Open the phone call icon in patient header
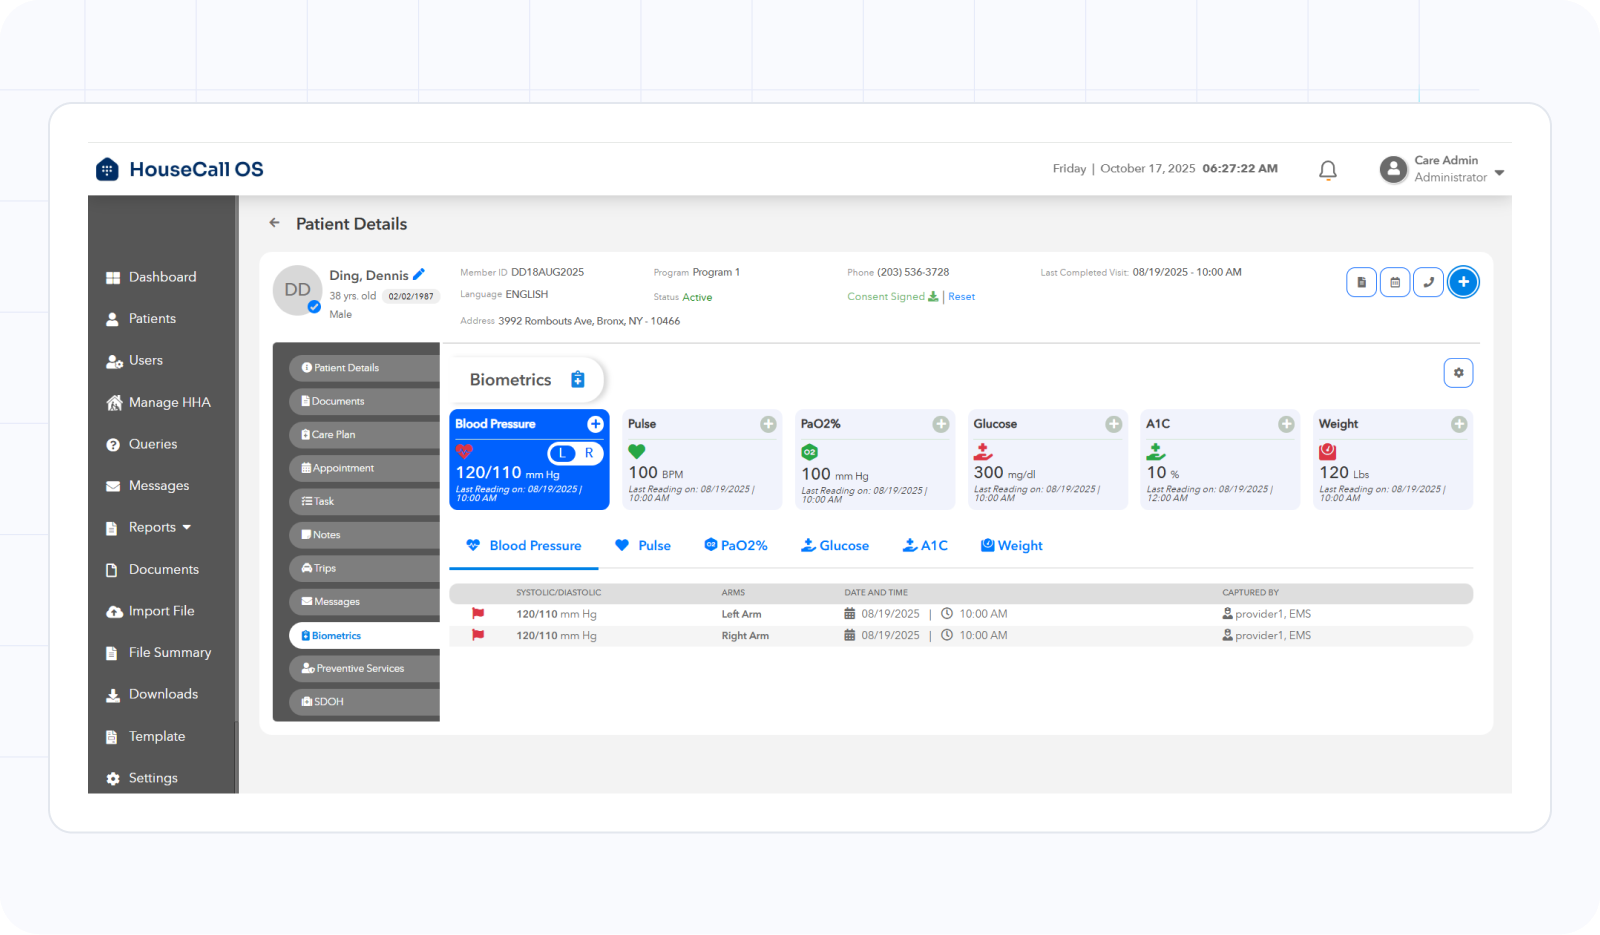Image resolution: width=1600 pixels, height=935 pixels. click(x=1428, y=282)
